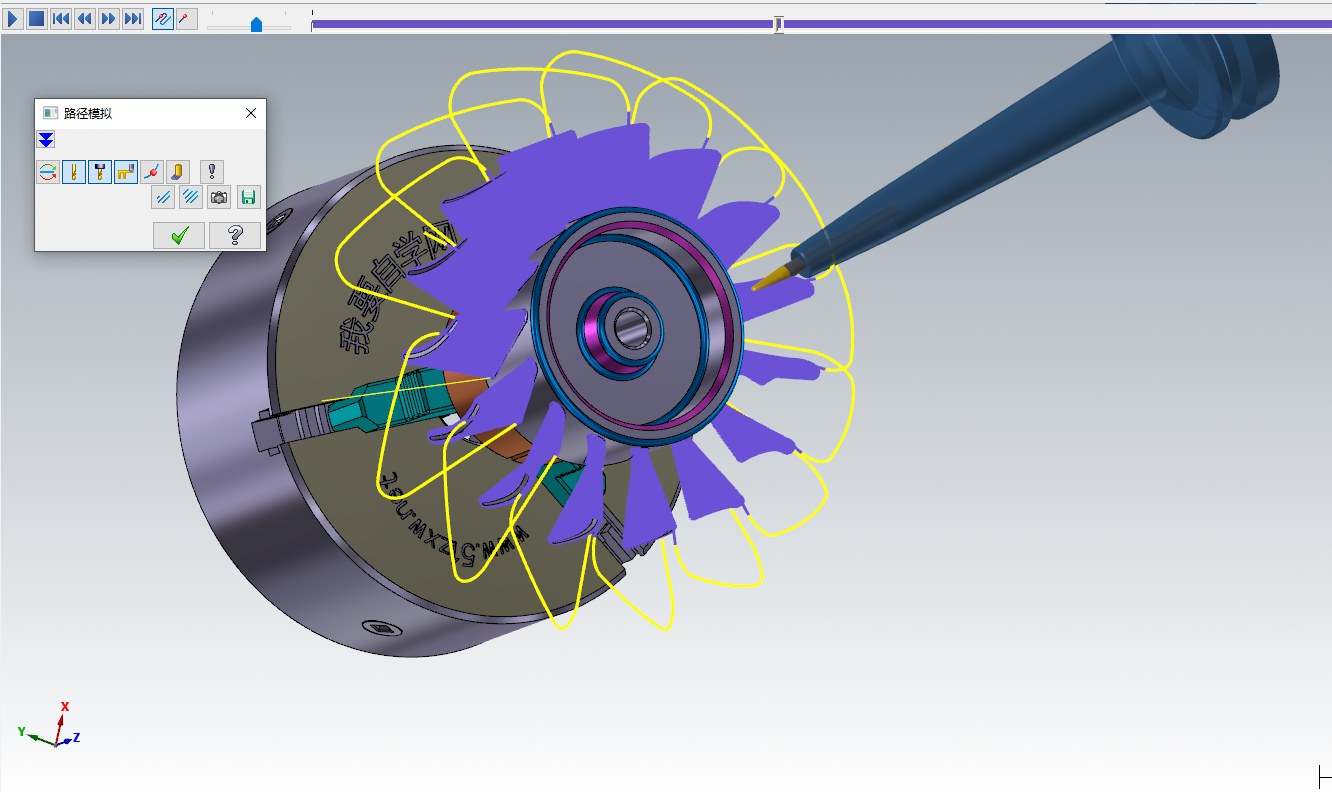Click the colored loop arrows display icon
This screenshot has height=792, width=1332.
48,172
